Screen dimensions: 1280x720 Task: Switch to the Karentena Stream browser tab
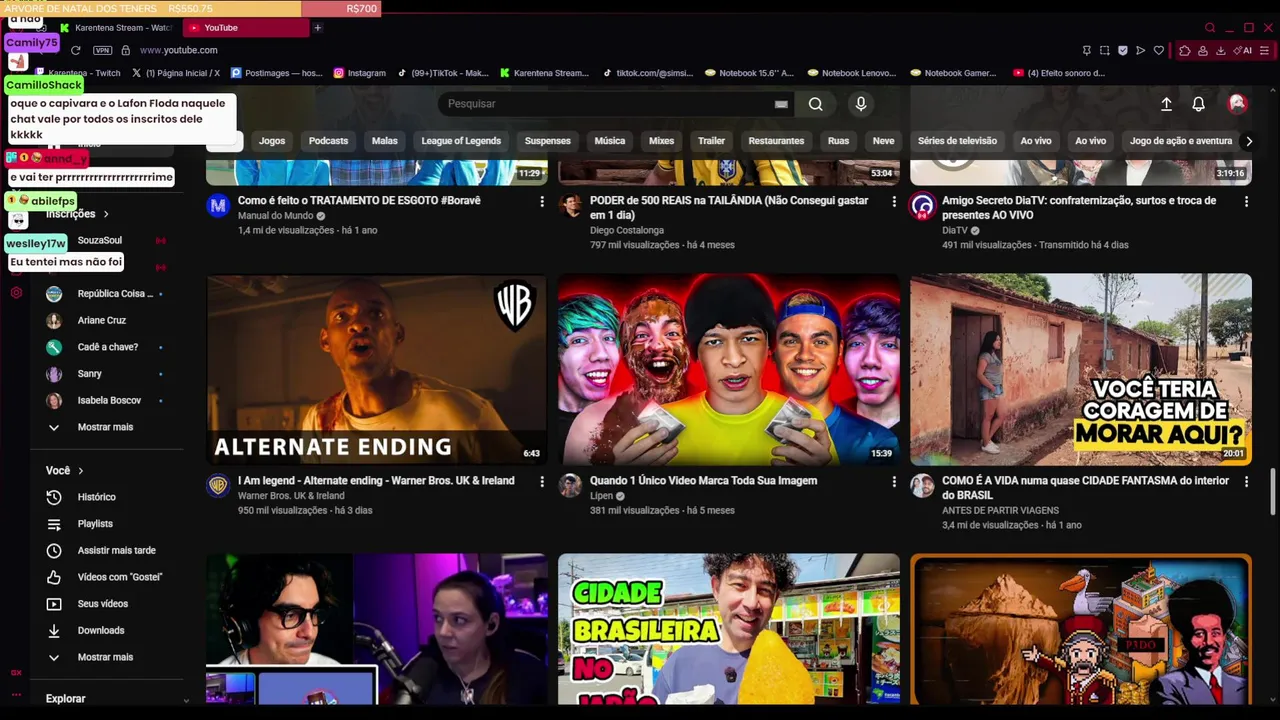click(x=115, y=28)
